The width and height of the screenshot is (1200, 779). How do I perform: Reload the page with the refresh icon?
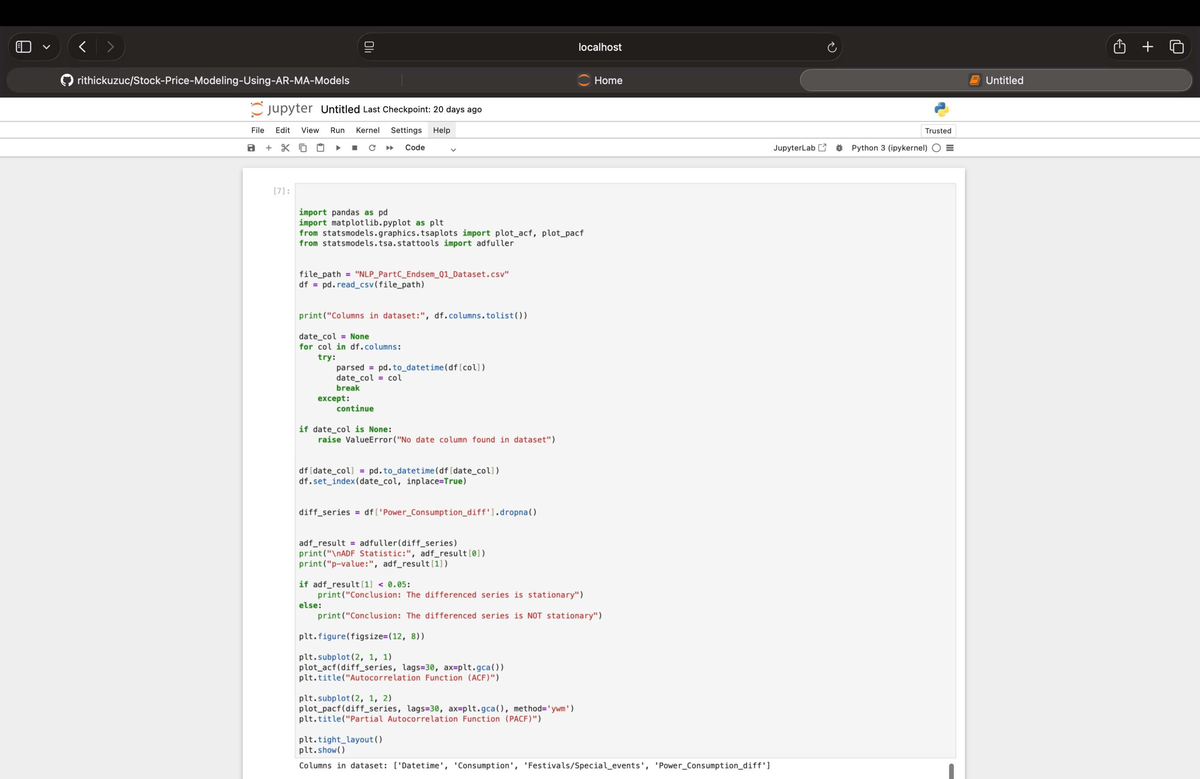(x=831, y=47)
